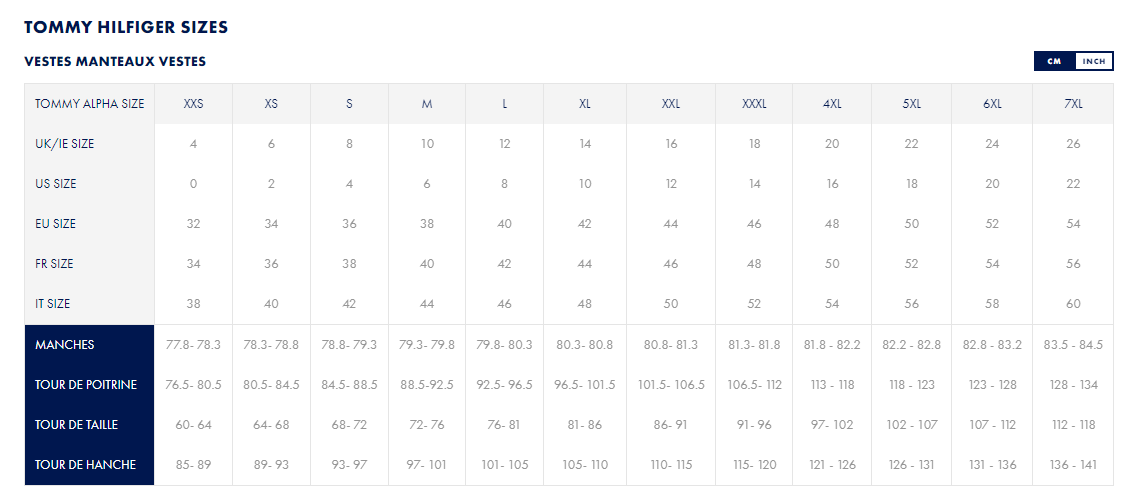Click the TOMMY HILFIGER SIZES title
The width and height of the screenshot is (1140, 504).
(126, 28)
